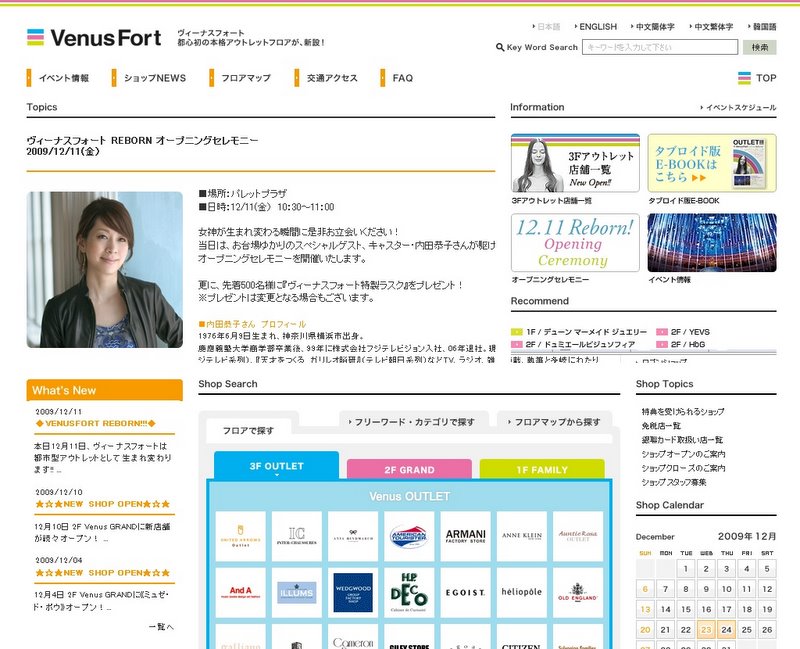The width and height of the screenshot is (800, 649).
Task: Click the Venus Fort logo
Action: [x=94, y=37]
